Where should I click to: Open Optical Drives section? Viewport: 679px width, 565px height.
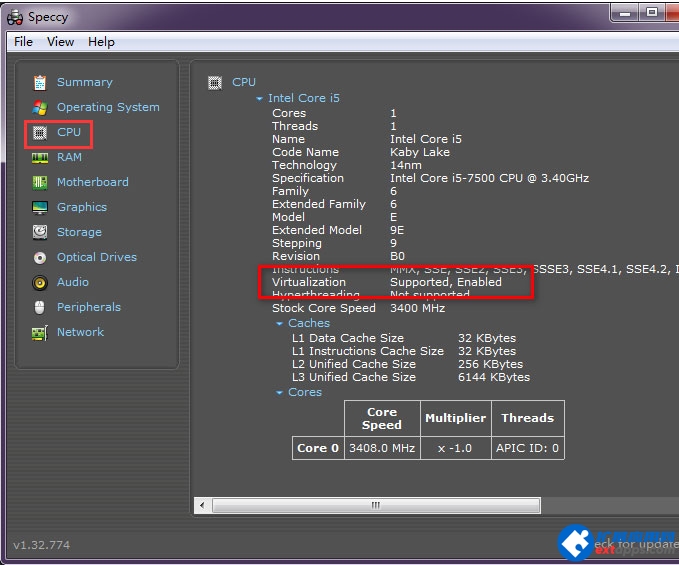97,257
